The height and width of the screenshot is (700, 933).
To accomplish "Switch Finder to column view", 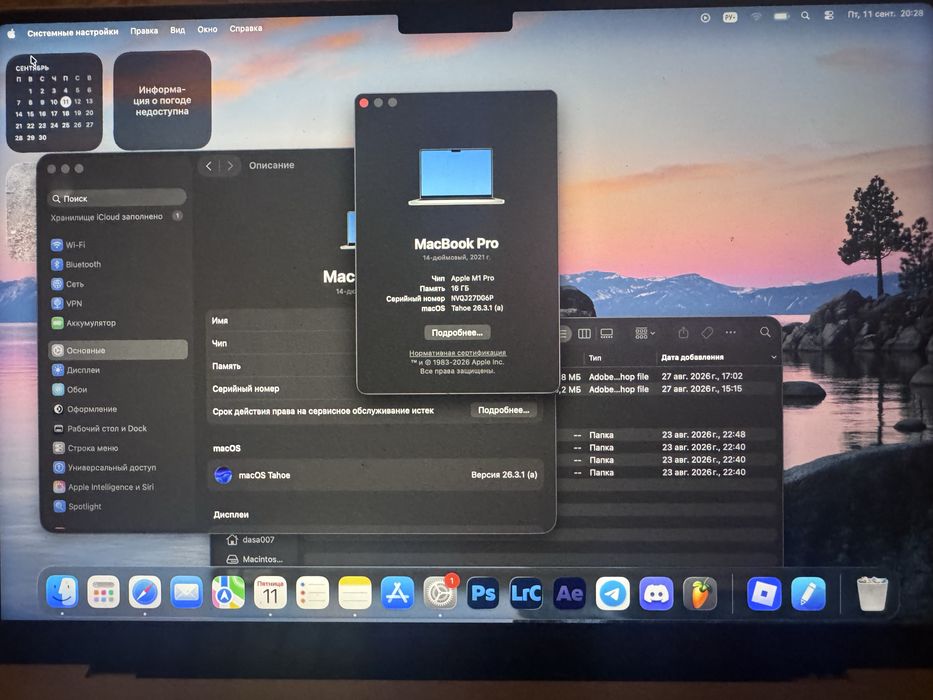I will [x=584, y=333].
